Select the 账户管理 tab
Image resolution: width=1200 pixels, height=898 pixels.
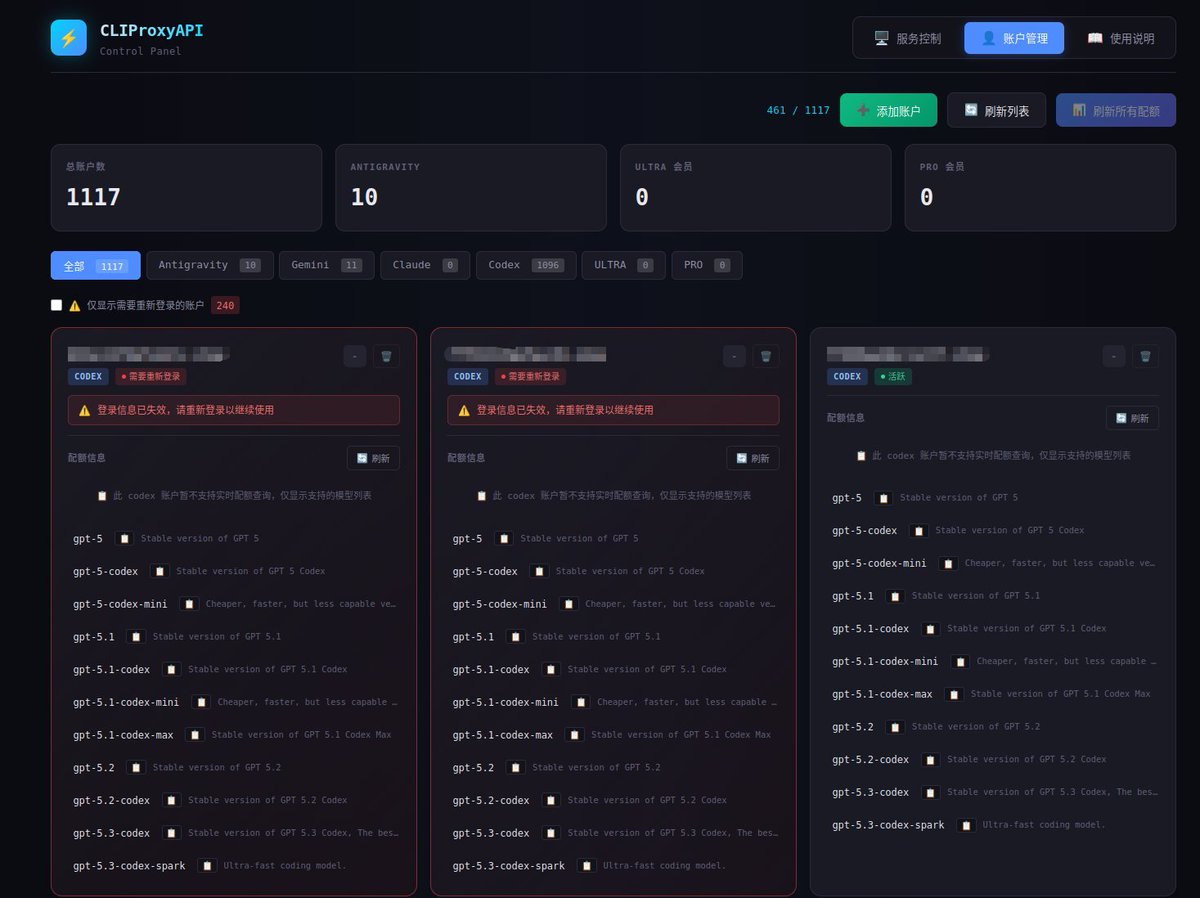coord(1014,38)
